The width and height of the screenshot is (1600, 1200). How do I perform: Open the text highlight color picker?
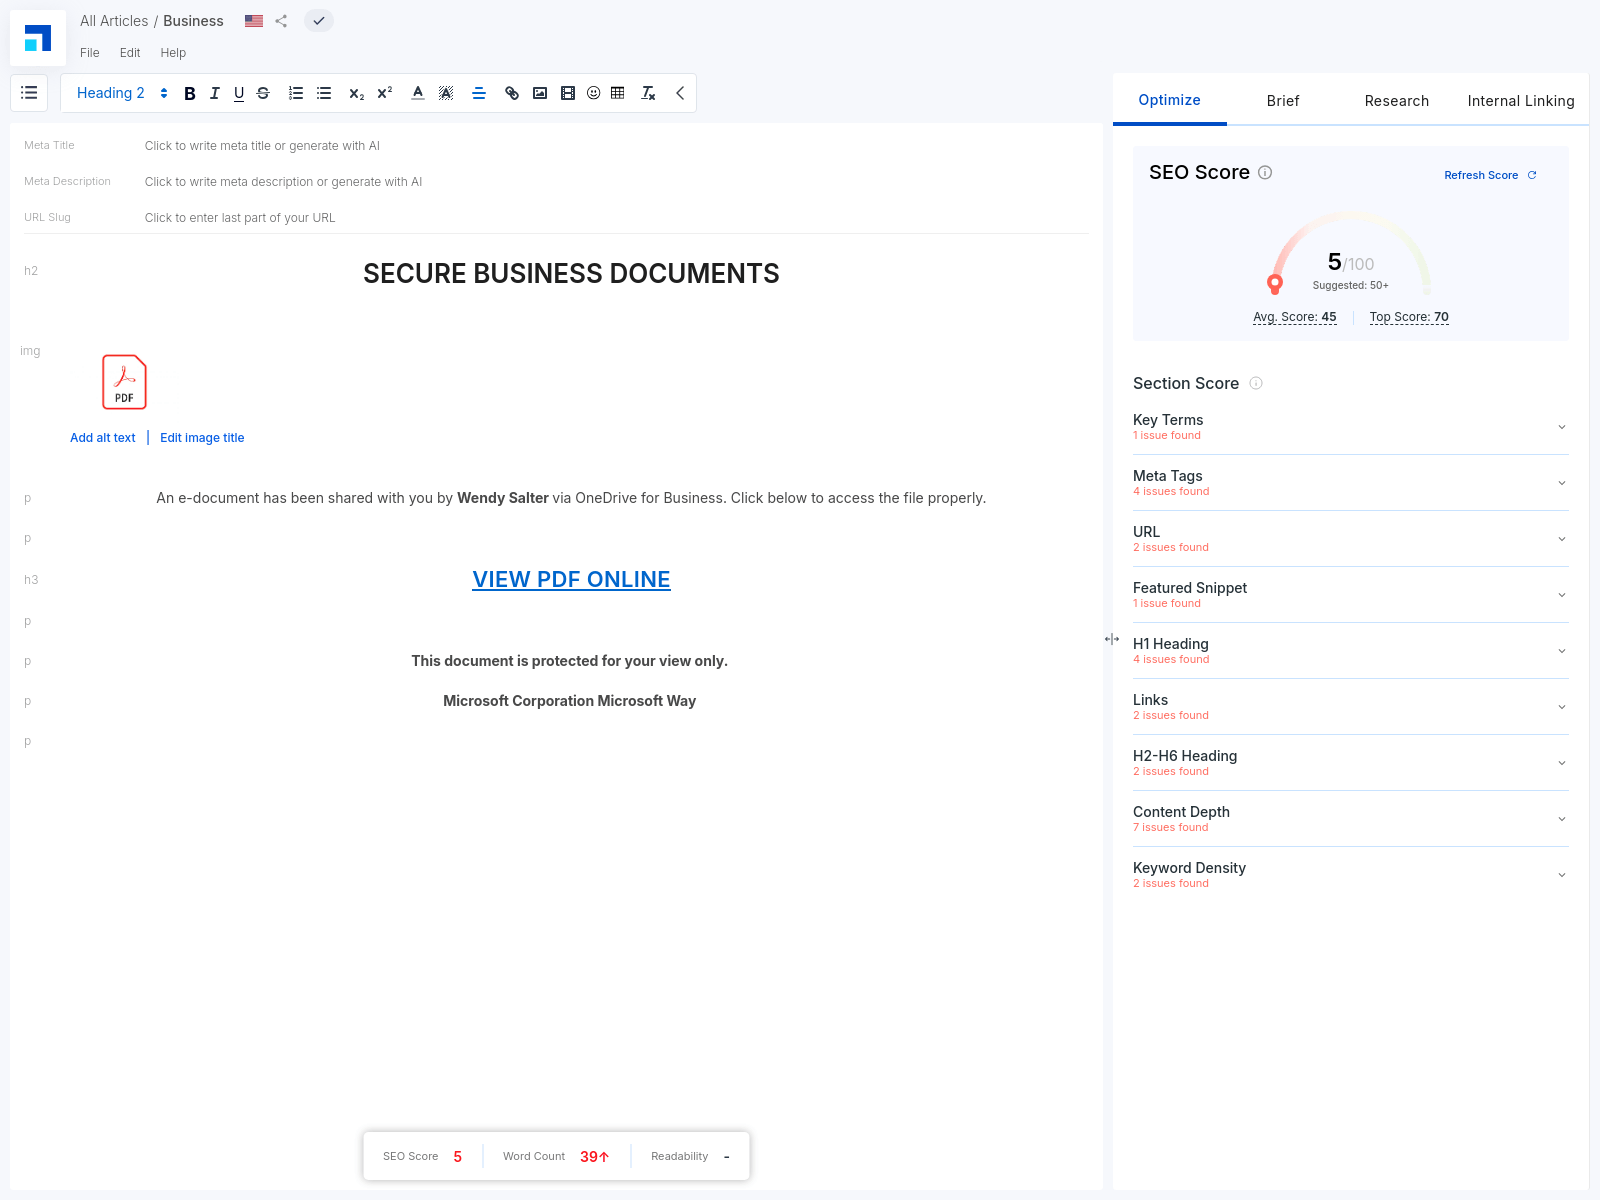[x=446, y=93]
